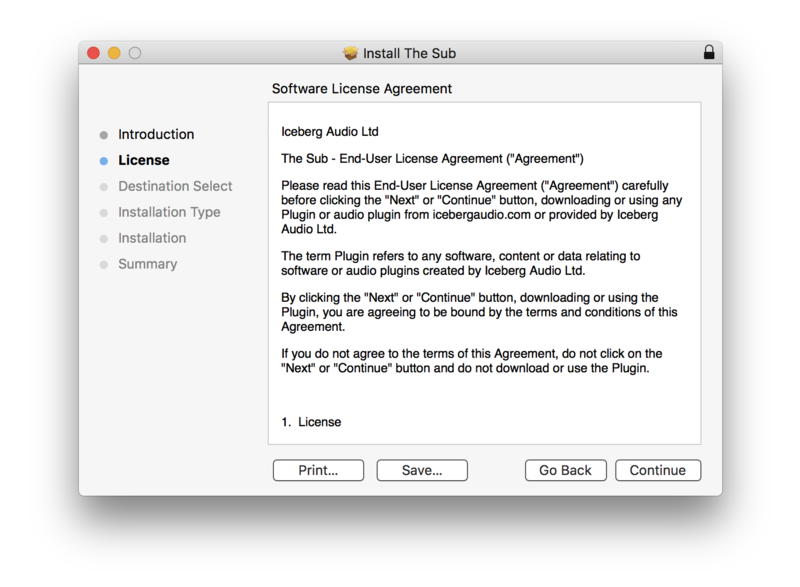
Task: Click the paragraph starting 'The term Plugin'
Action: [460, 263]
